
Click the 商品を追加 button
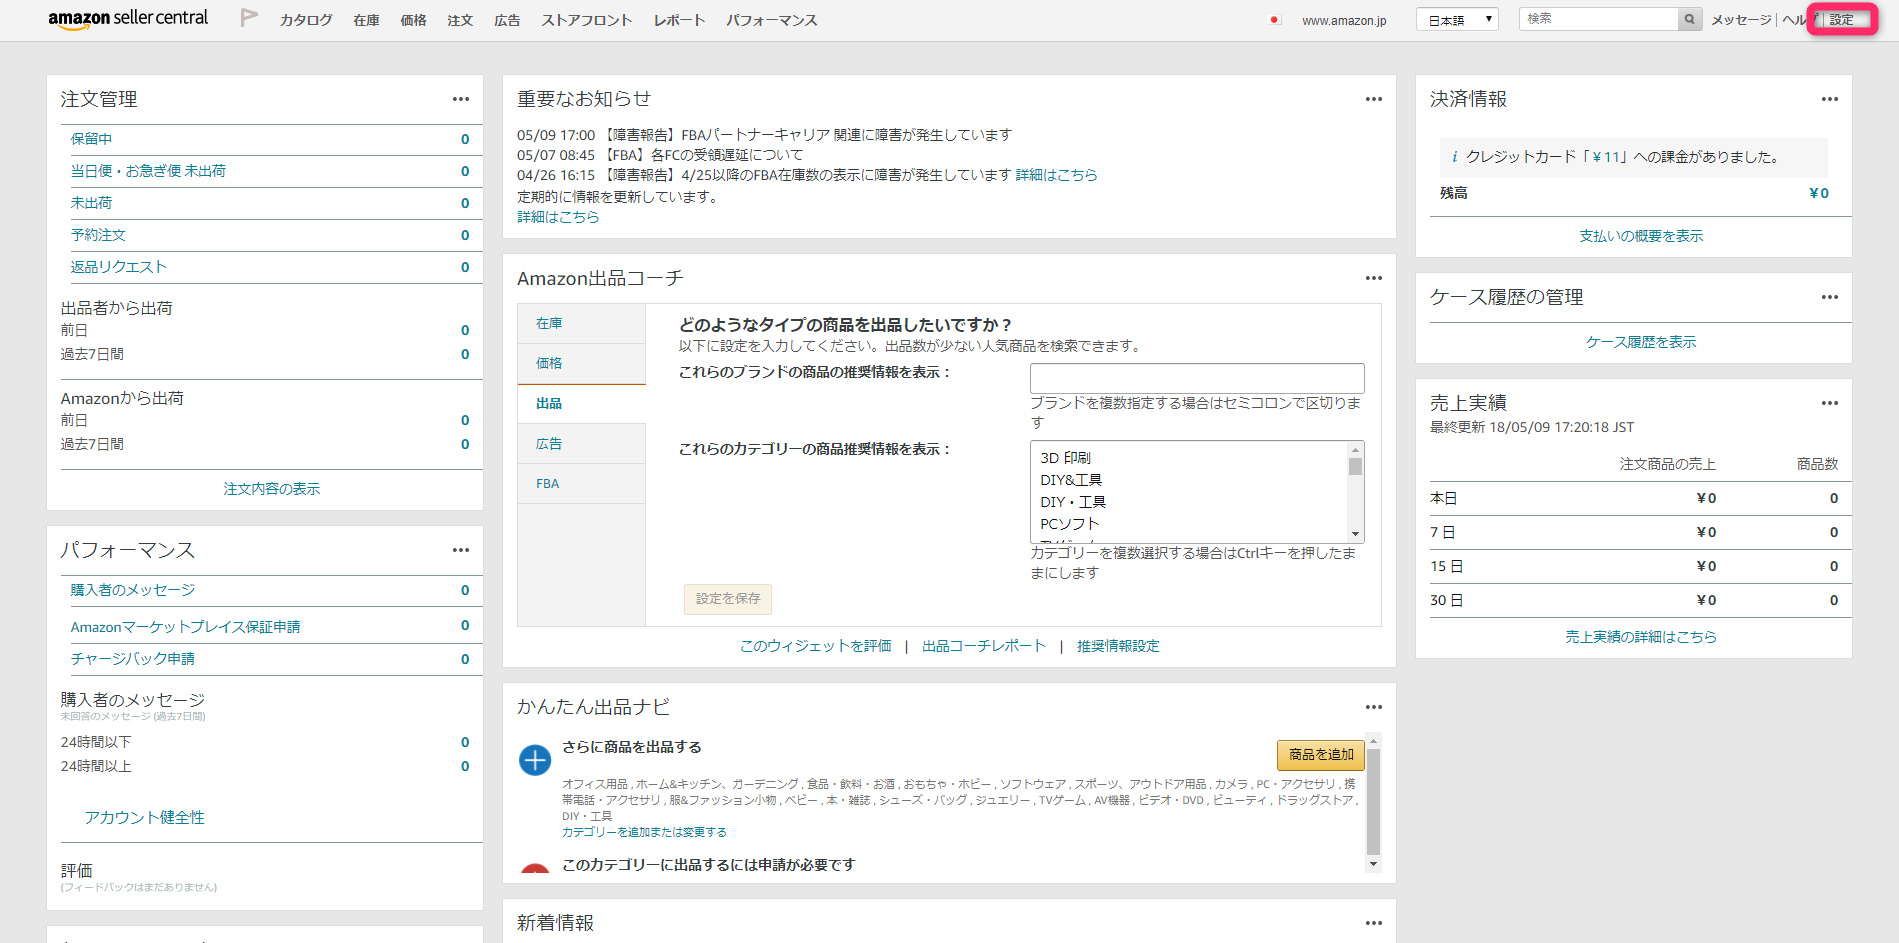tap(1320, 755)
